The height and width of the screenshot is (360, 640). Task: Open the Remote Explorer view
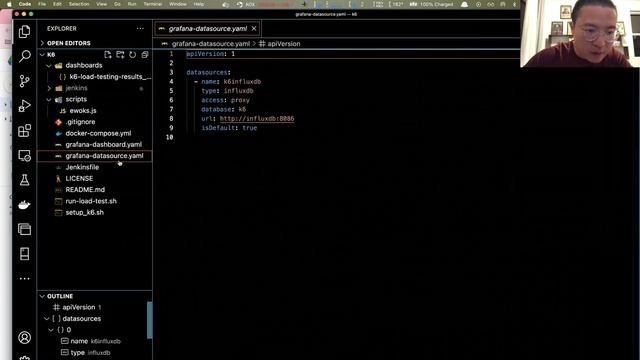(x=24, y=156)
